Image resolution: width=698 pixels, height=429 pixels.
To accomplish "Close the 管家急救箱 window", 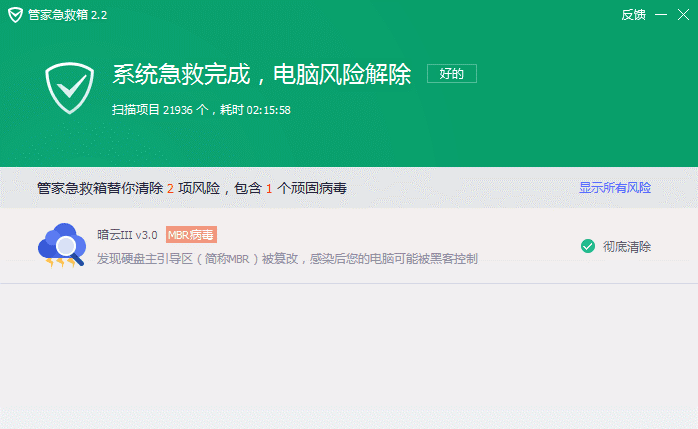I will 683,15.
